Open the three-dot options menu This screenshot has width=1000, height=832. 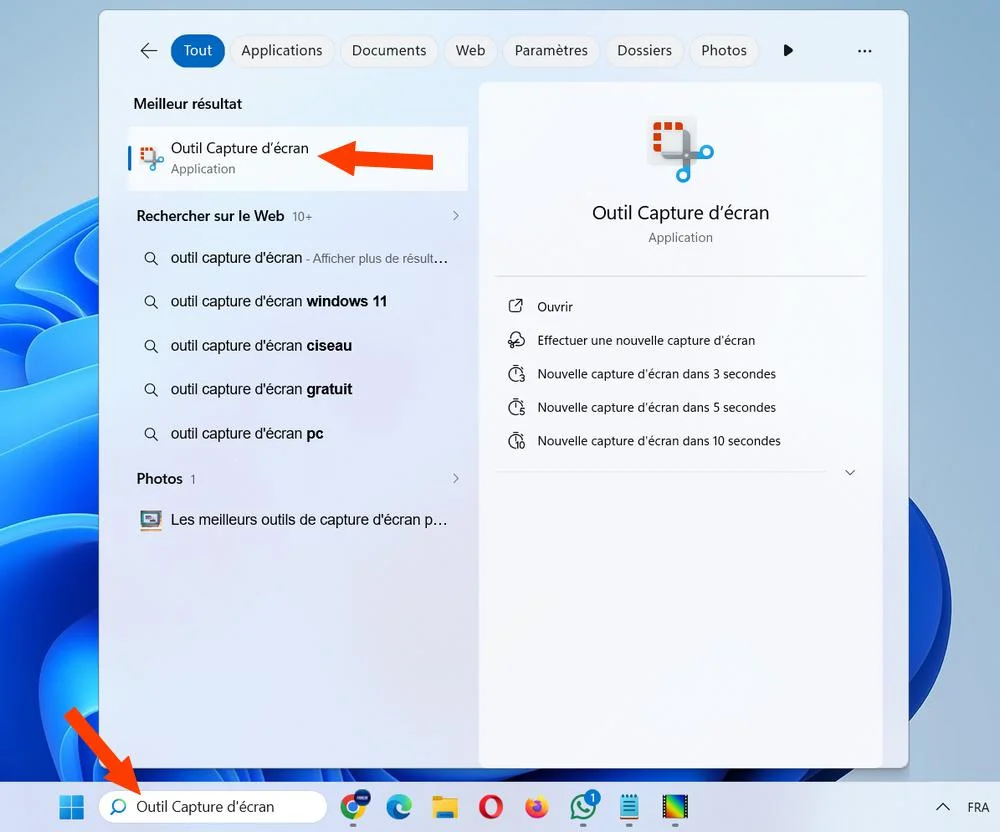pyautogui.click(x=864, y=51)
